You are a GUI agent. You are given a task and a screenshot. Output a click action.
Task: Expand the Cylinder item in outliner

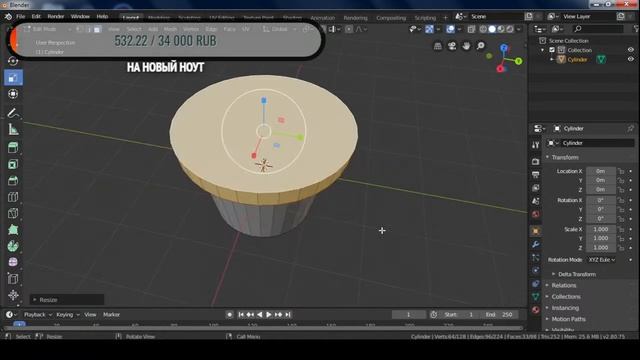tap(552, 60)
